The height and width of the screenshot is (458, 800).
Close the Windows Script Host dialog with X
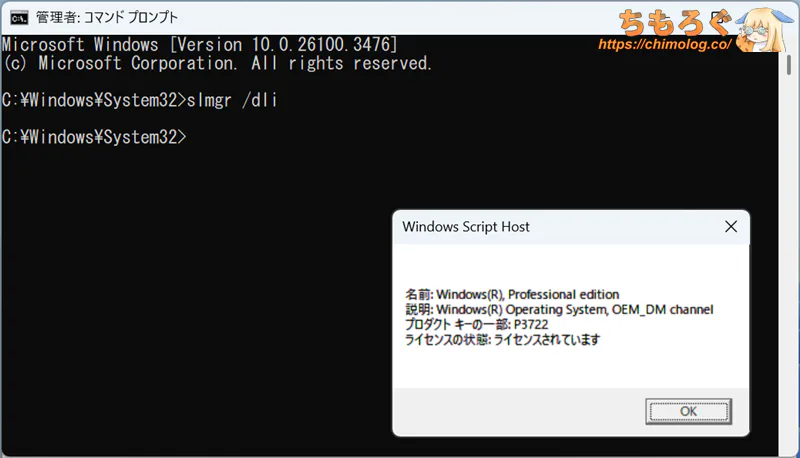pyautogui.click(x=732, y=227)
